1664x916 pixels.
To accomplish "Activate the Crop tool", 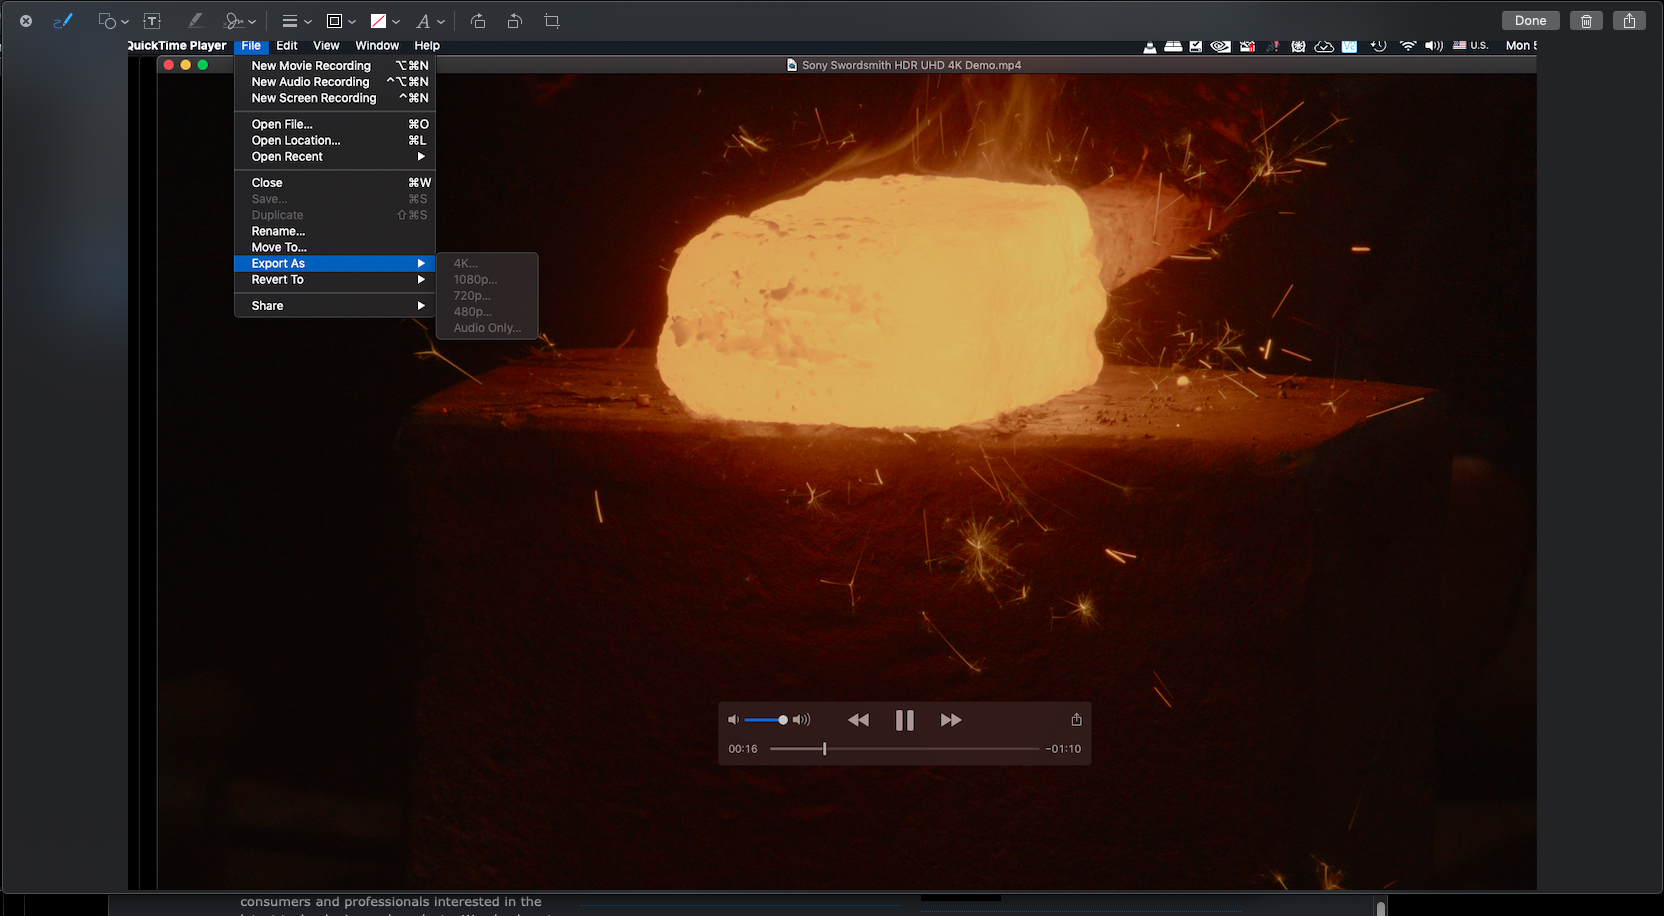I will coord(551,21).
